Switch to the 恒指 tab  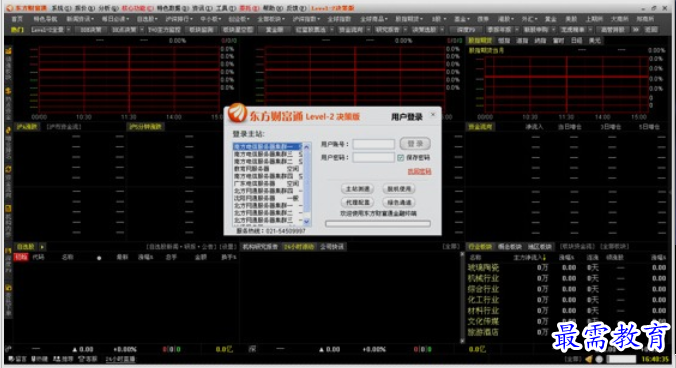[x=504, y=41]
